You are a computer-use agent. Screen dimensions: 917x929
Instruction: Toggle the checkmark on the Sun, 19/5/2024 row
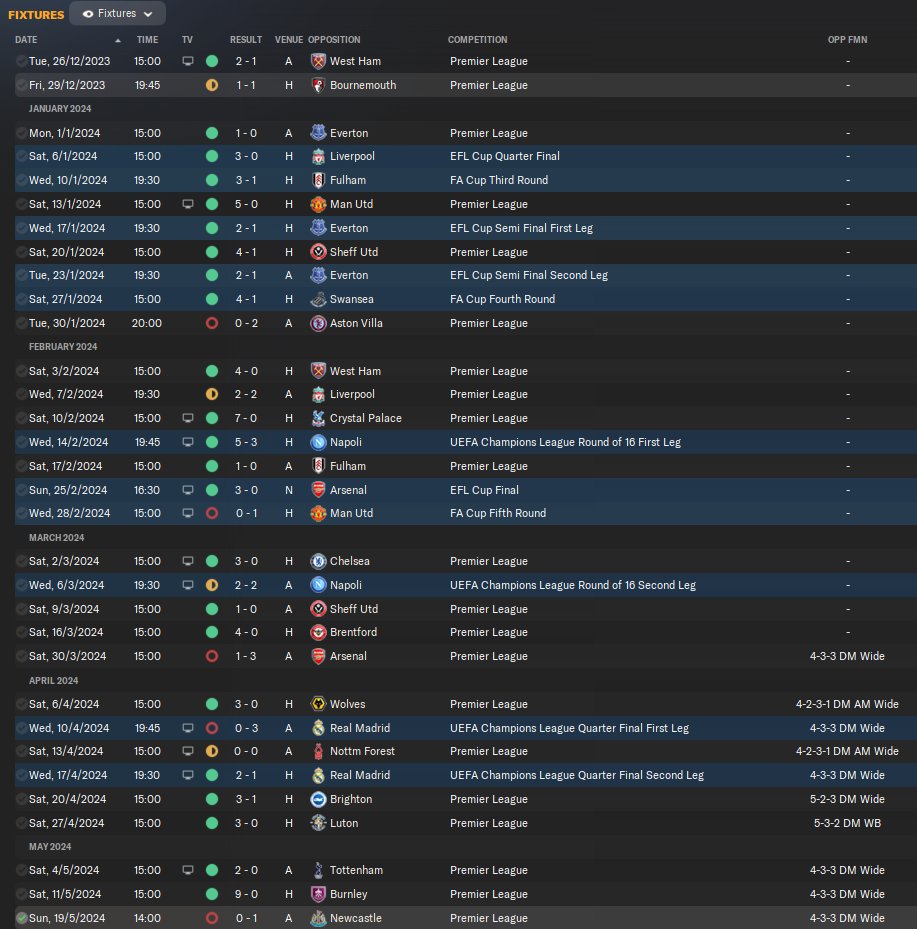[x=22, y=918]
